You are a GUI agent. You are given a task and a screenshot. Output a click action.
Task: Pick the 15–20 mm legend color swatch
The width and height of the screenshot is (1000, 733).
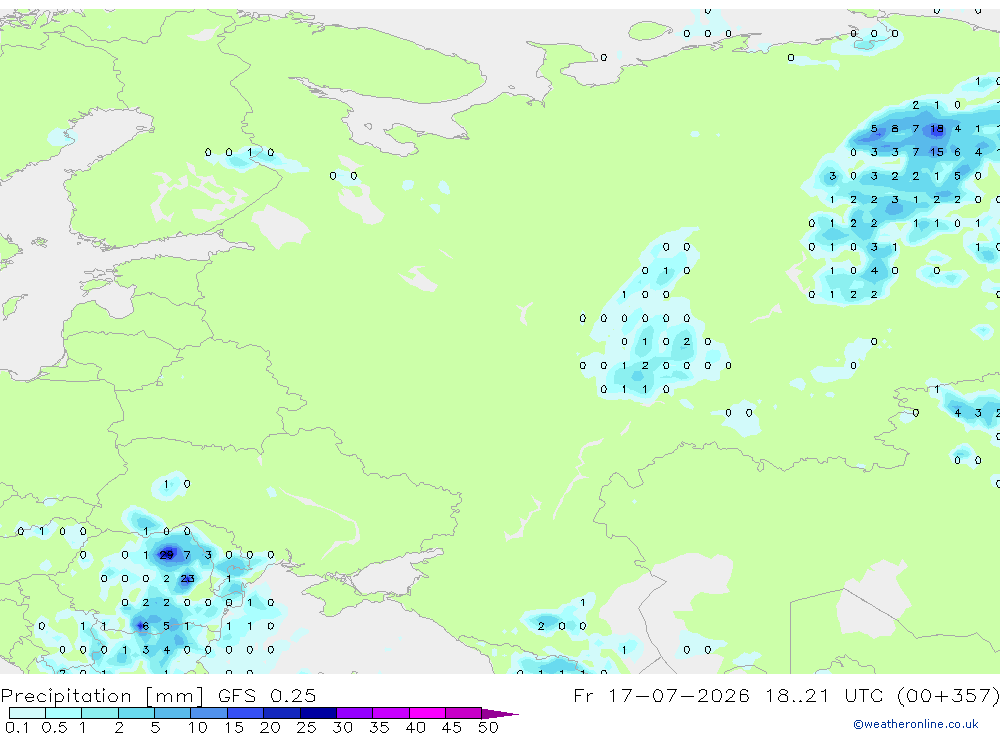tap(246, 713)
